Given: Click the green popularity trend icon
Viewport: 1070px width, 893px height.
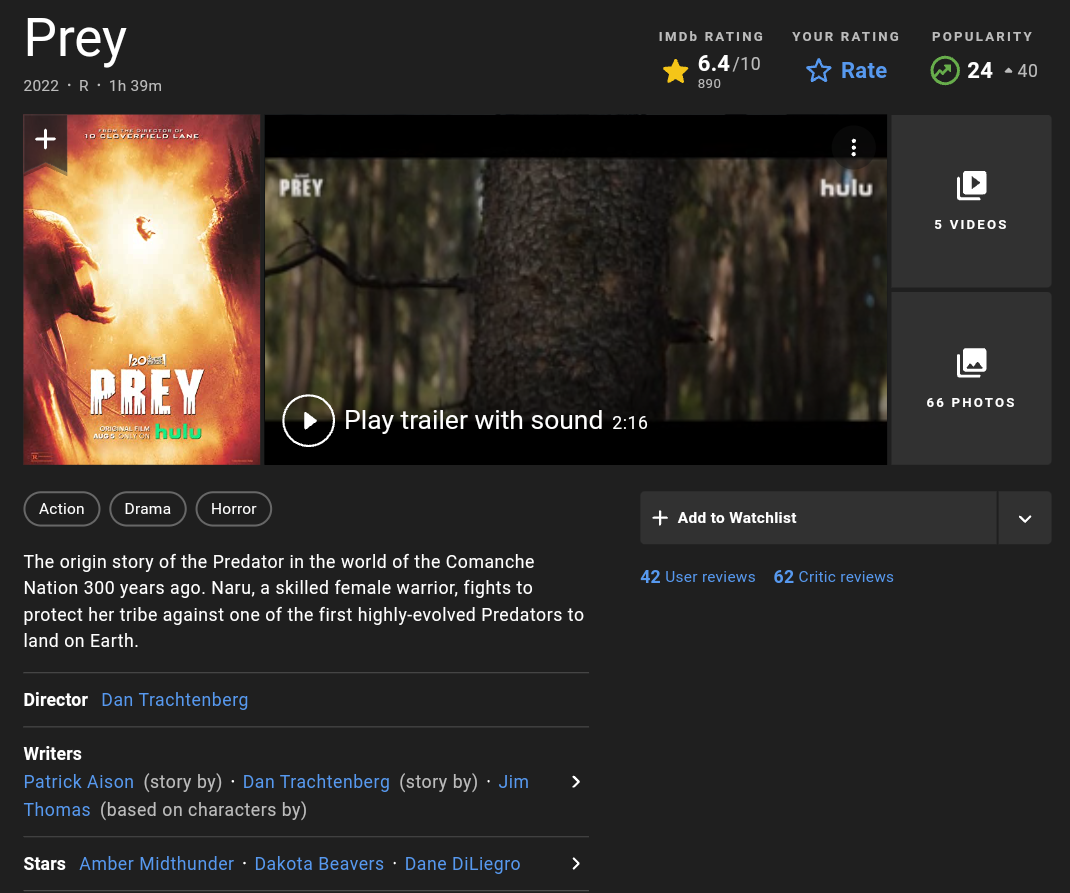Looking at the screenshot, I should 944,70.
